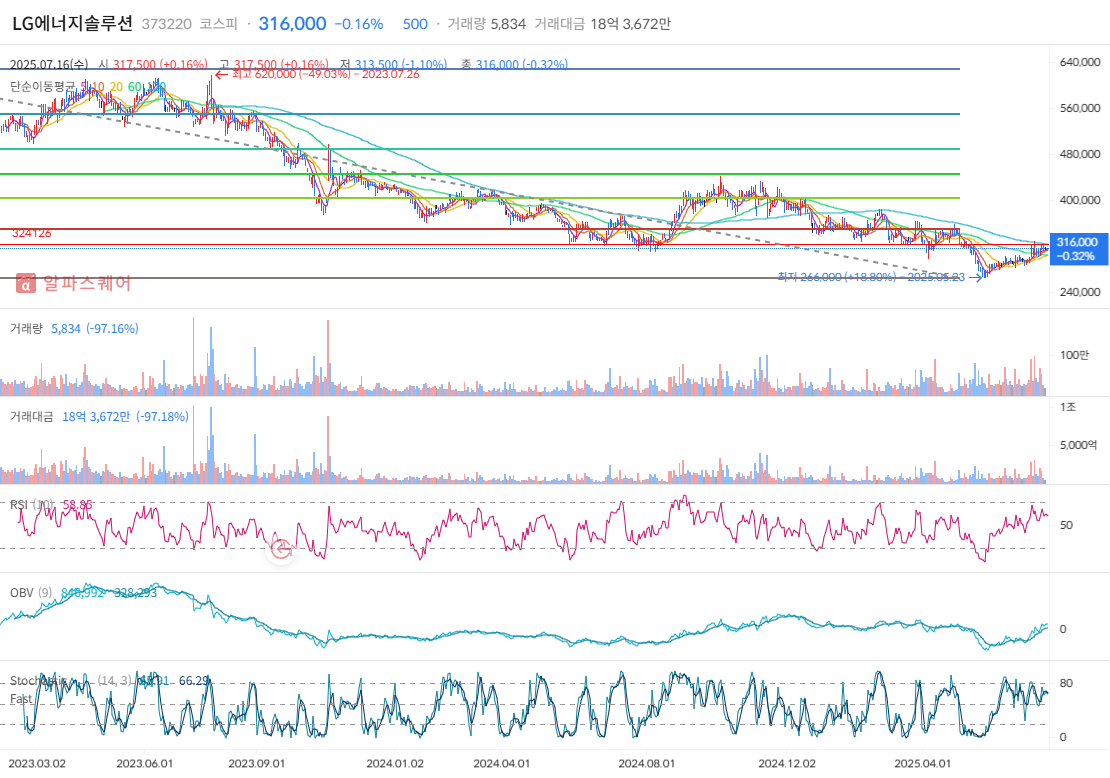Click the OBV (9) indicator label

pyautogui.click(x=31, y=593)
